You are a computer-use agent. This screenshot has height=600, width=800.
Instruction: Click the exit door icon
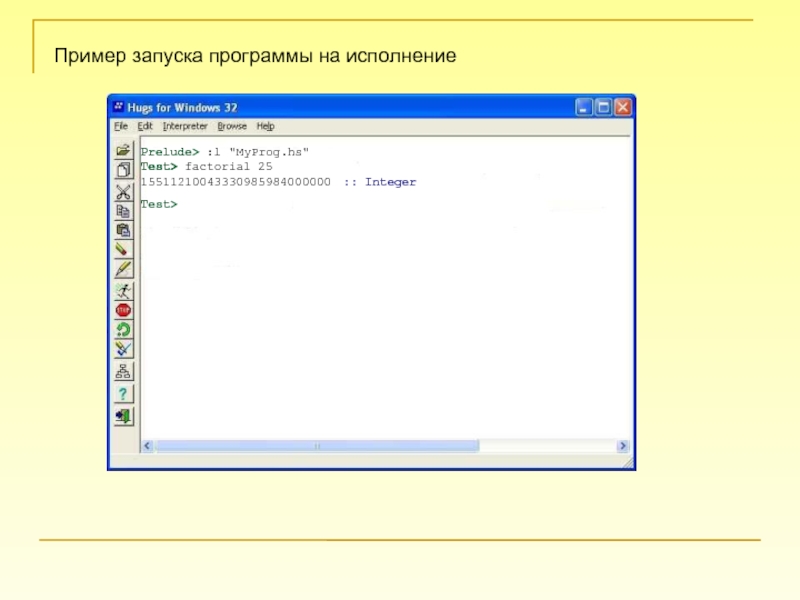click(123, 415)
